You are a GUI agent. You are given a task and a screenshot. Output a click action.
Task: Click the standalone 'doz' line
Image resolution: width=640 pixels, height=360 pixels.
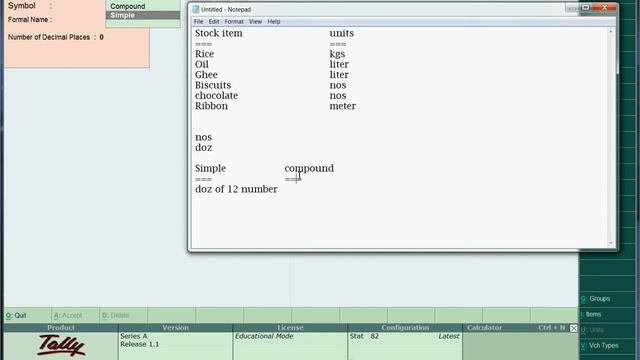click(x=203, y=148)
